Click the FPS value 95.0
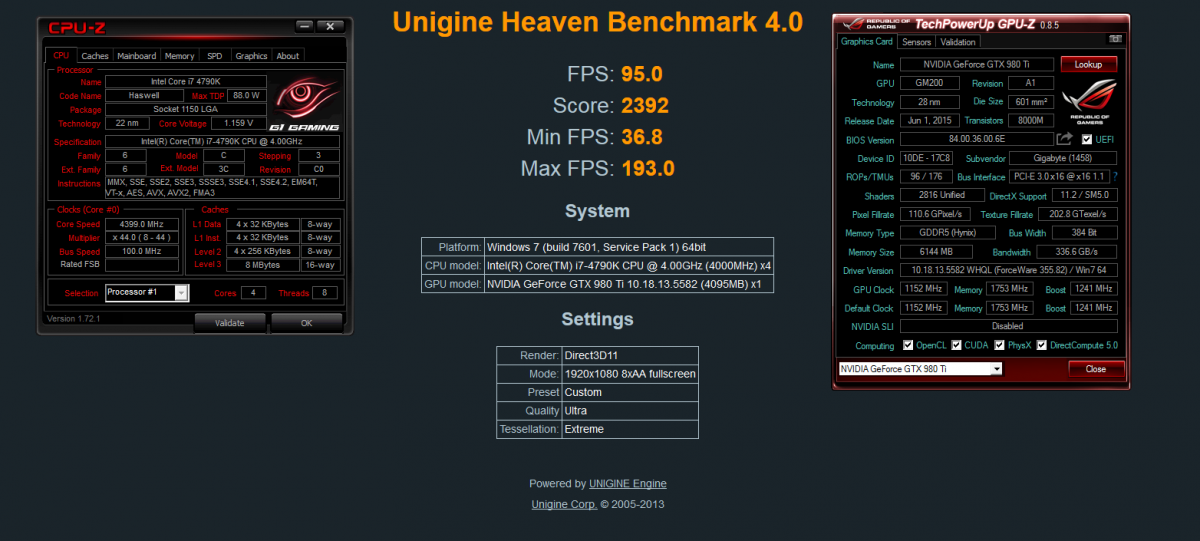 point(642,73)
